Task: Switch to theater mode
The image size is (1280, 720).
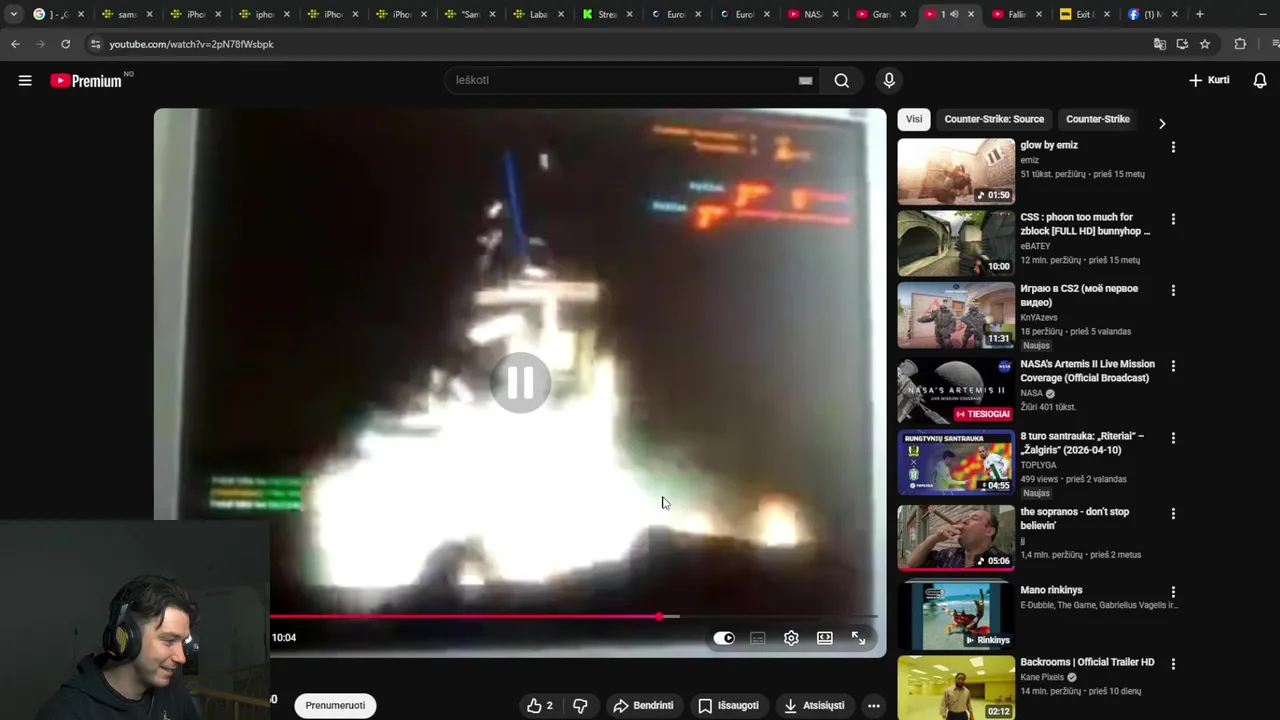Action: point(825,638)
